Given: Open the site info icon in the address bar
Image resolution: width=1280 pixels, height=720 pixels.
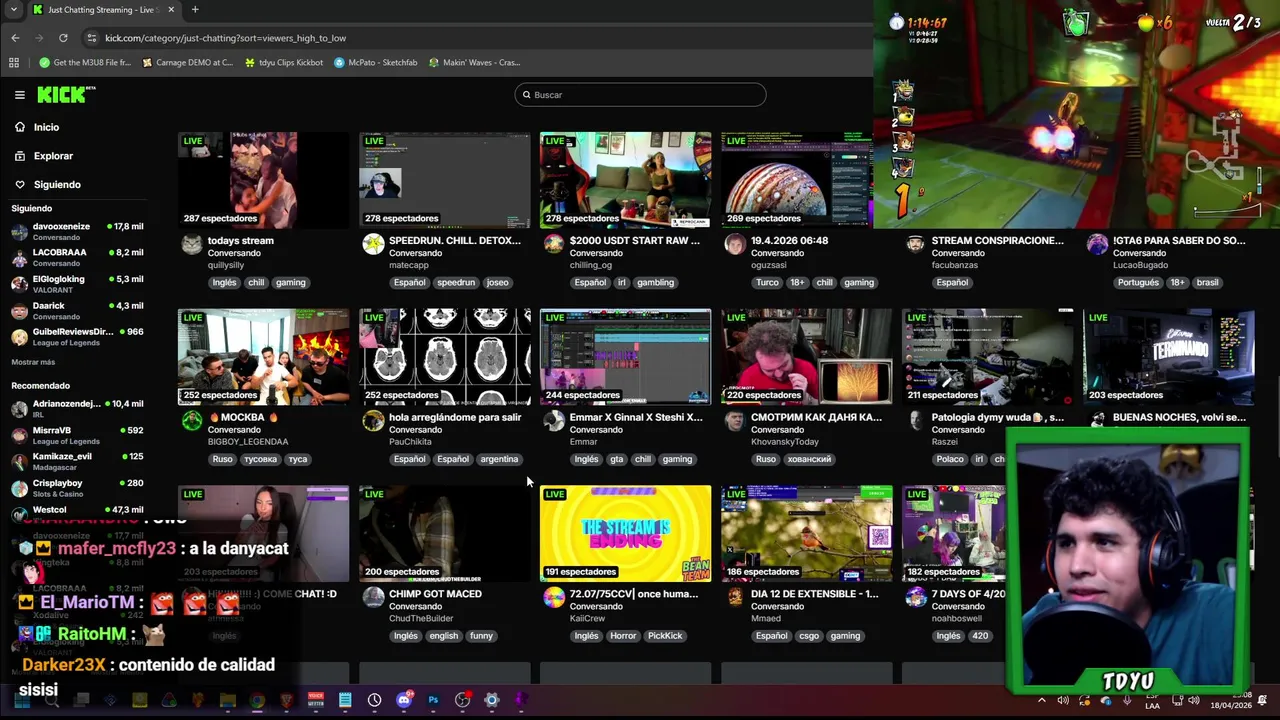Looking at the screenshot, I should [x=92, y=38].
